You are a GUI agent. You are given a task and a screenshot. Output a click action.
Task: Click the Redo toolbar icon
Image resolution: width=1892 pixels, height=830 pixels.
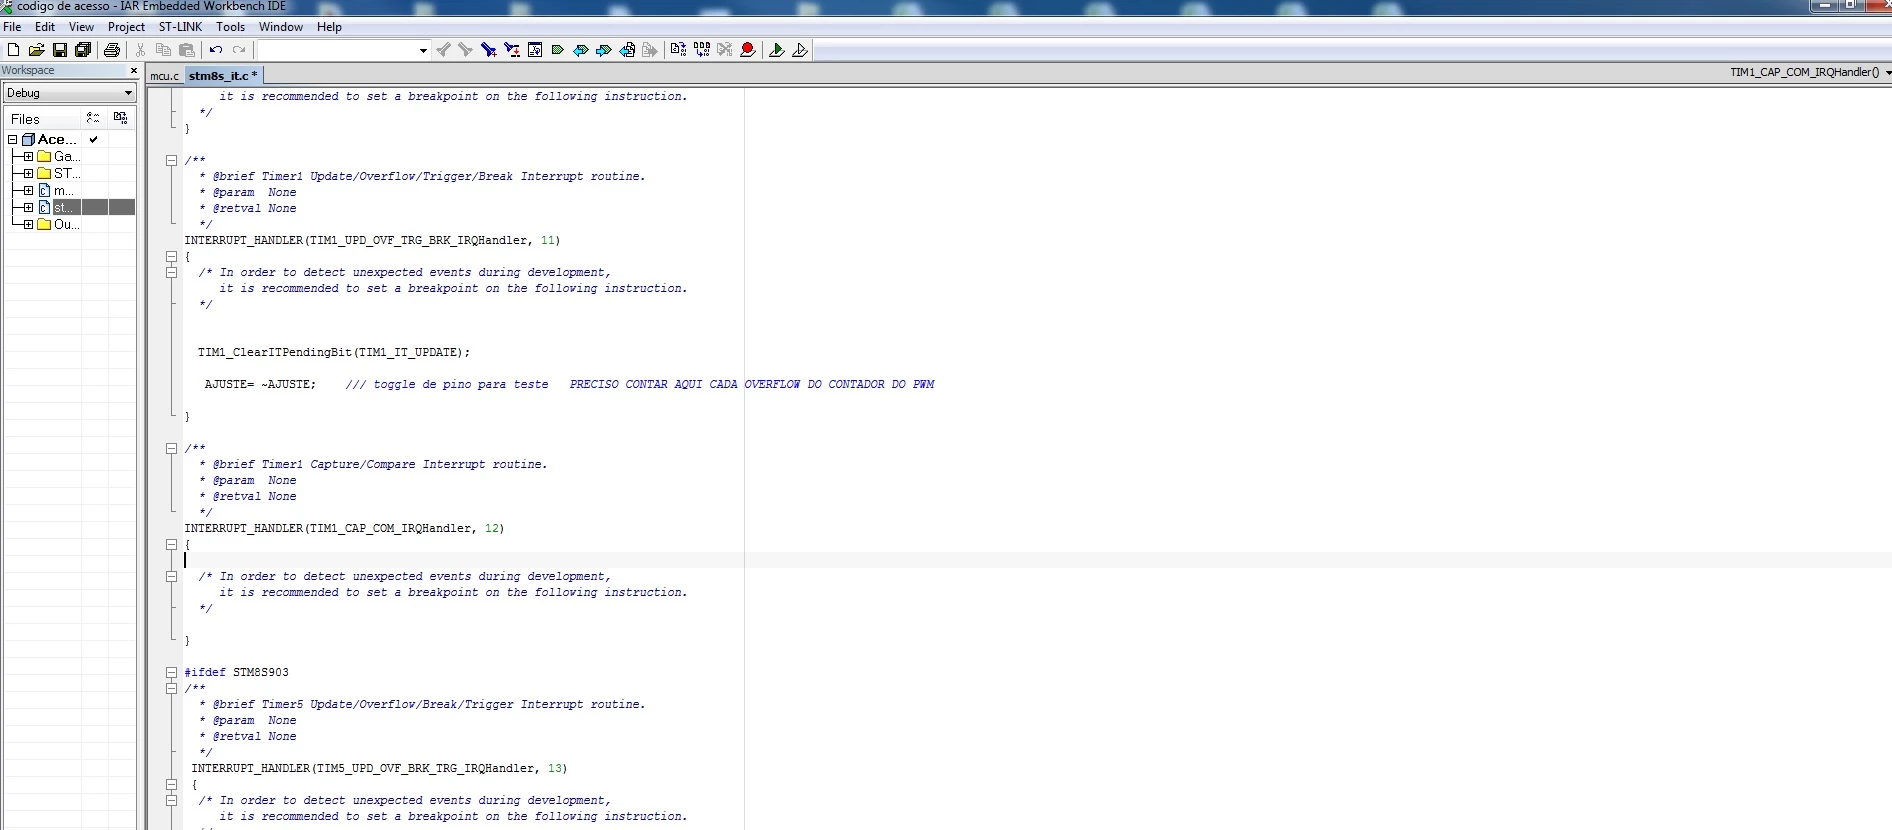tap(239, 50)
